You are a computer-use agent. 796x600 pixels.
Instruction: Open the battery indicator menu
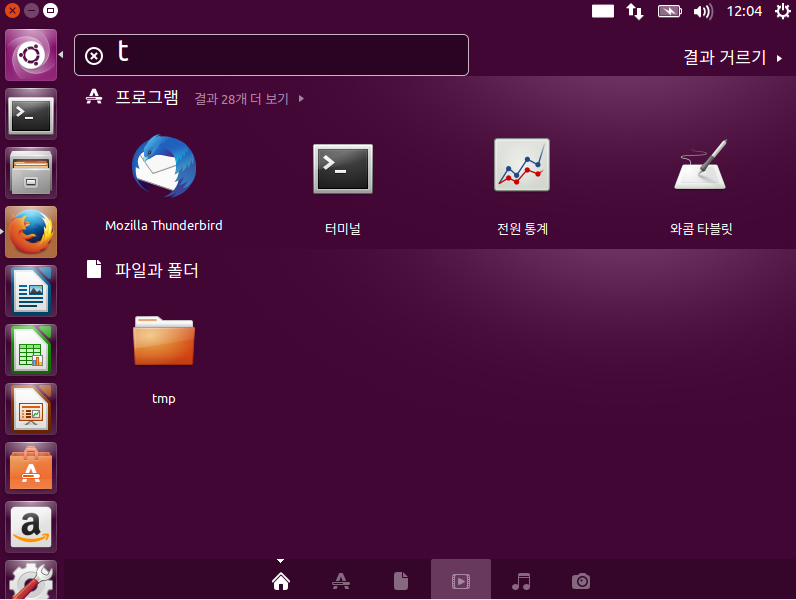click(x=670, y=11)
